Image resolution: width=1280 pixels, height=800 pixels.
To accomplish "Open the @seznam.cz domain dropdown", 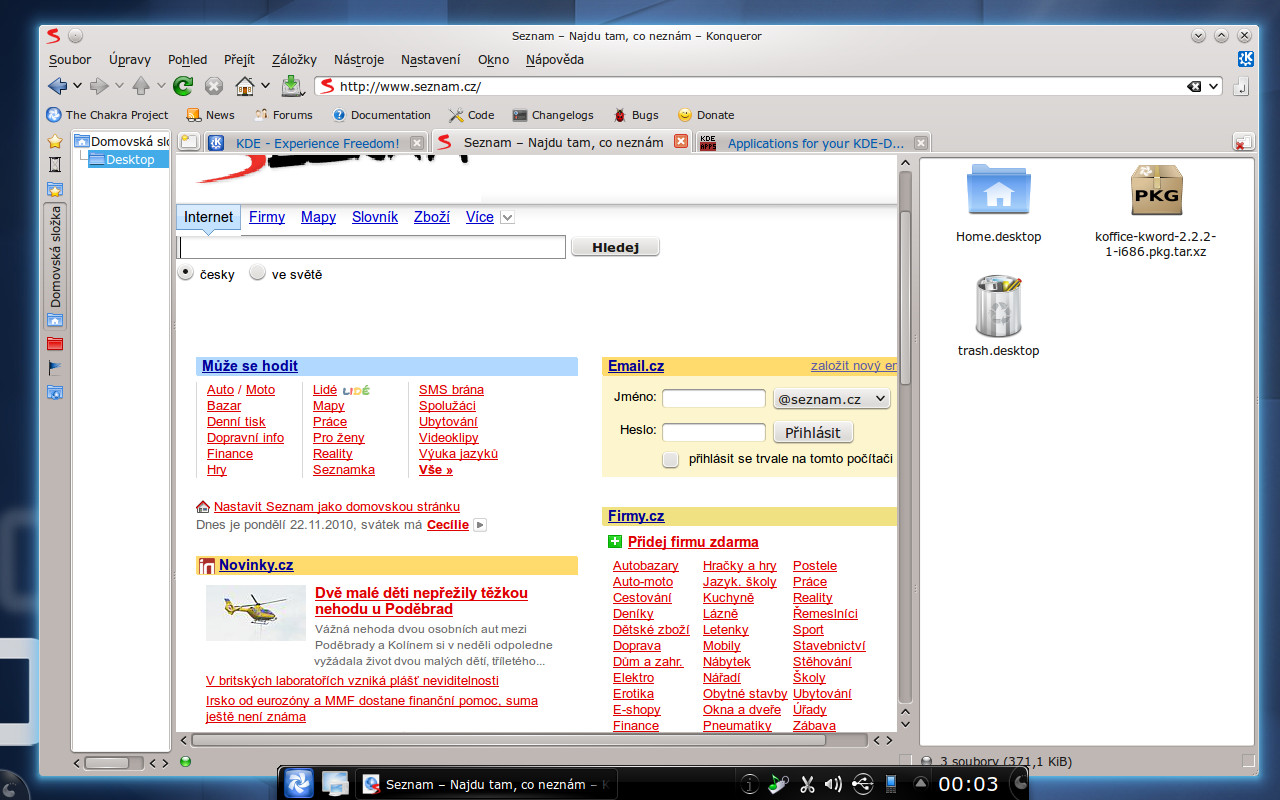I will tap(831, 399).
